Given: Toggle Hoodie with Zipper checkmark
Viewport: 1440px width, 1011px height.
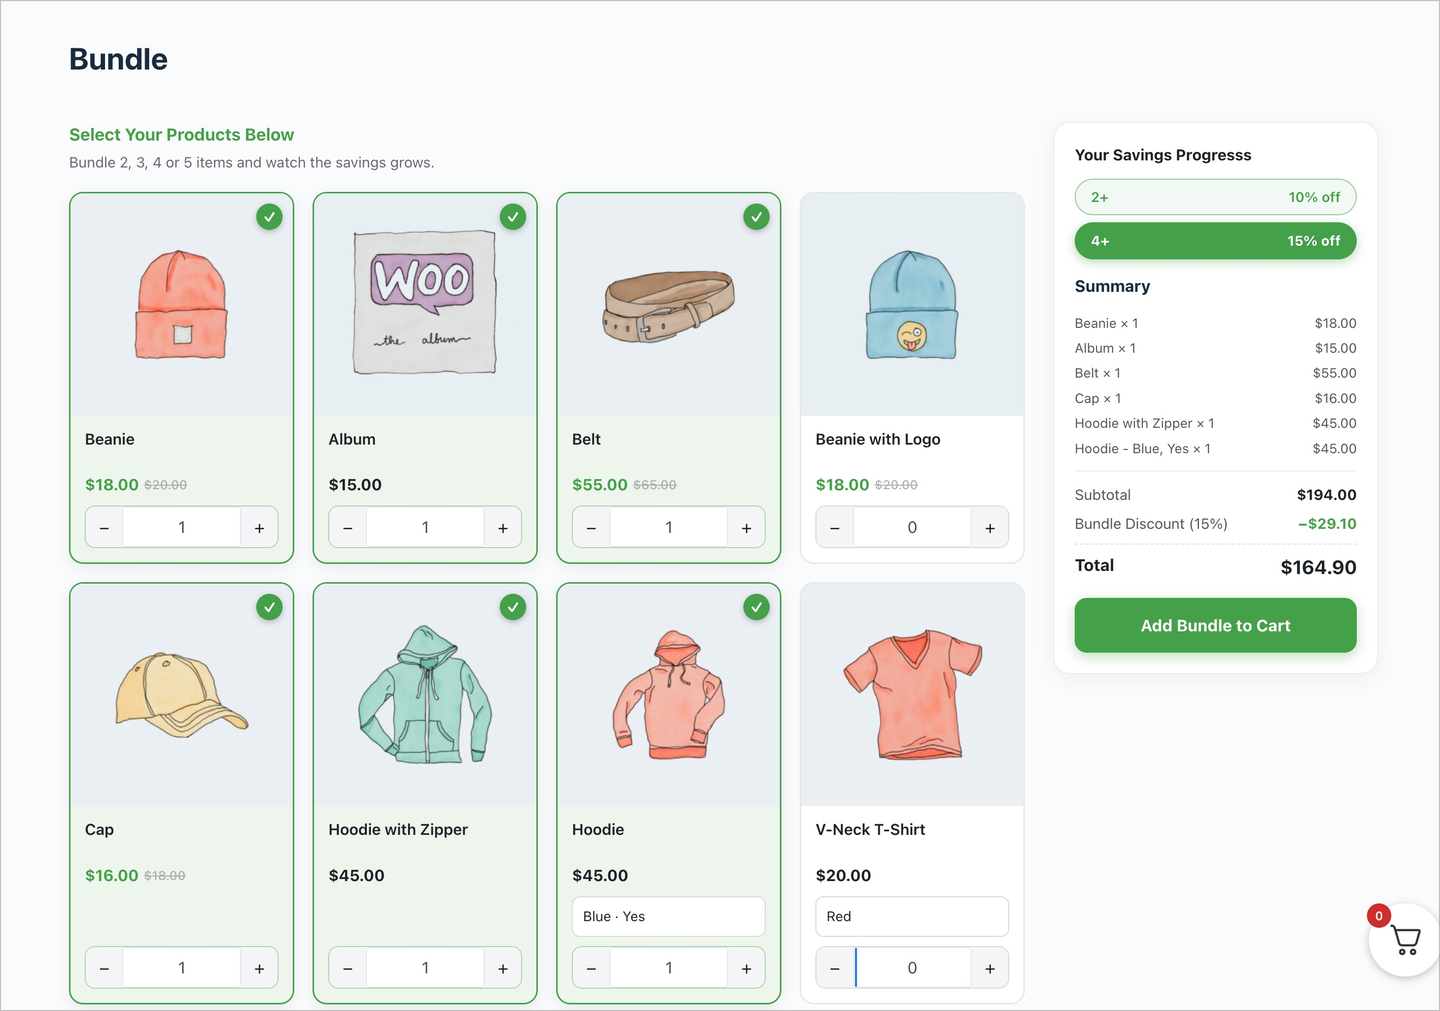Looking at the screenshot, I should click(x=513, y=607).
